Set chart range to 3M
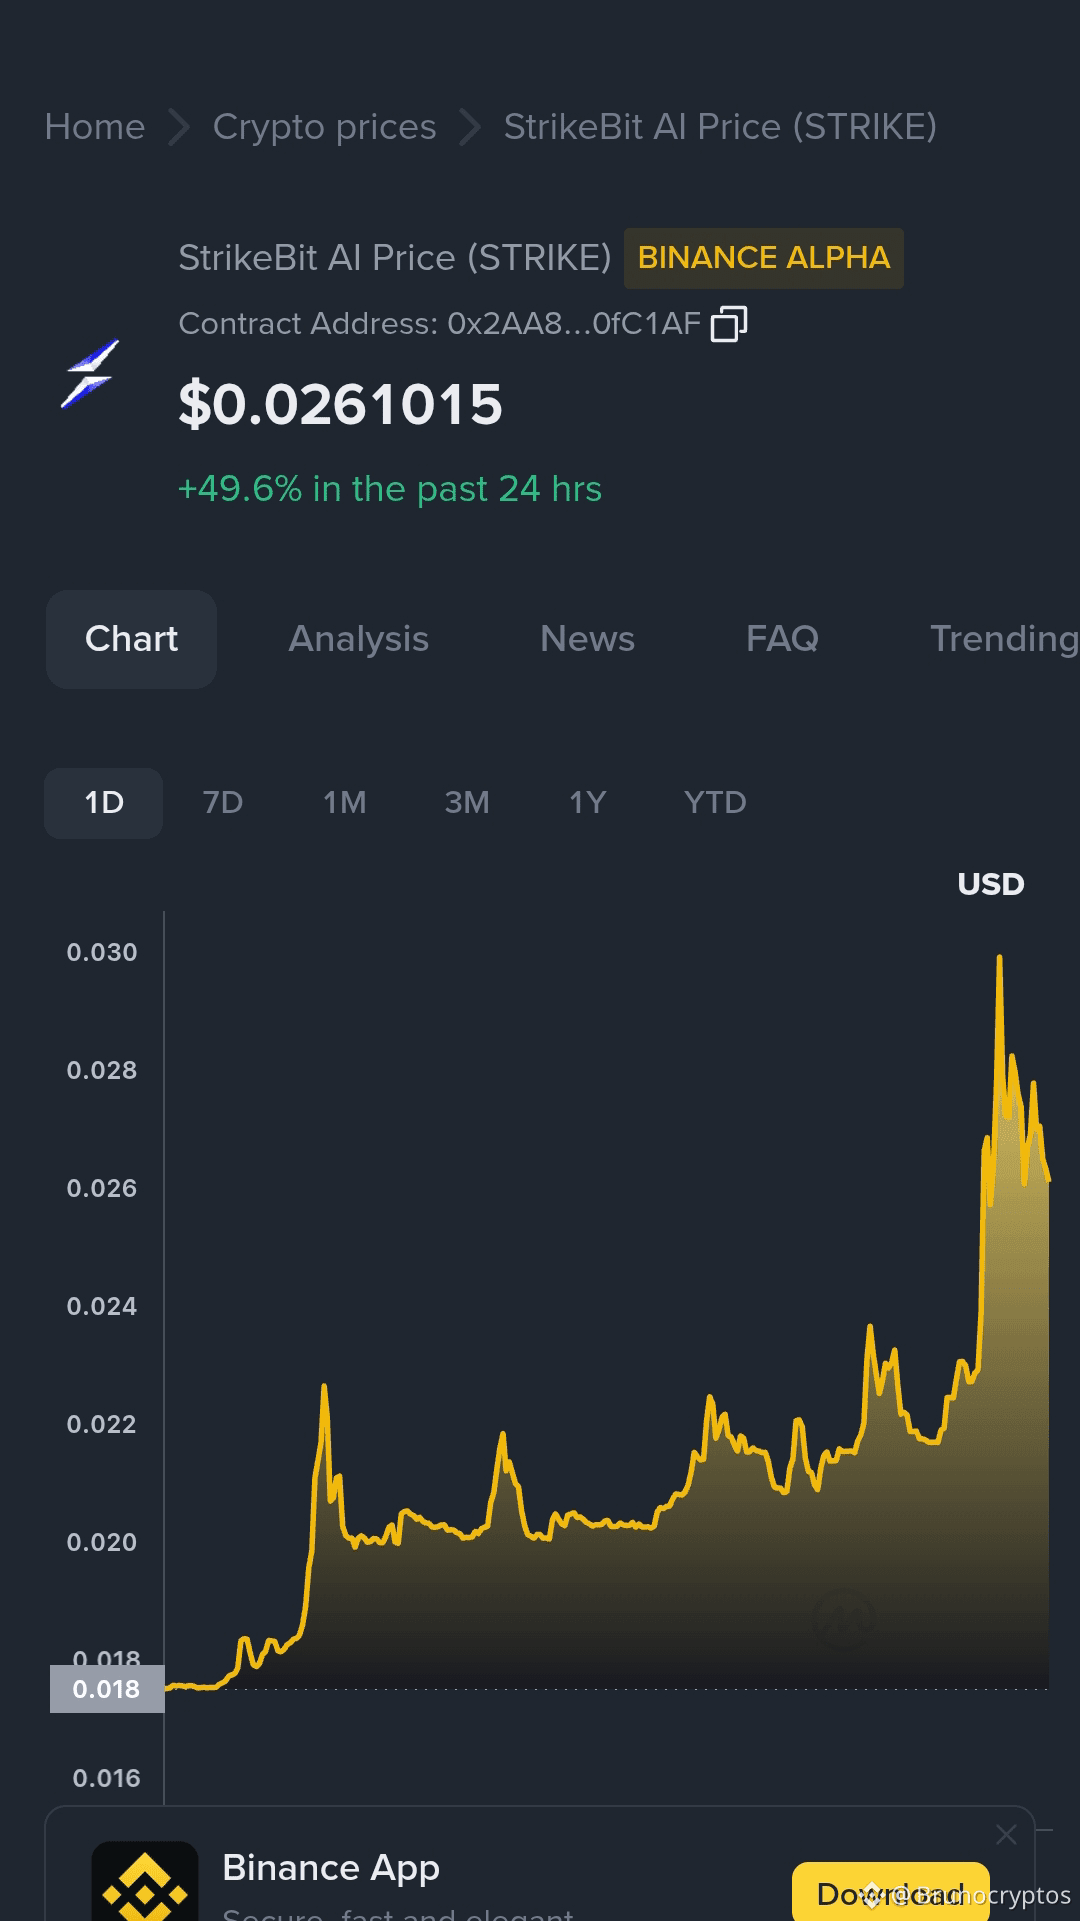 (467, 803)
